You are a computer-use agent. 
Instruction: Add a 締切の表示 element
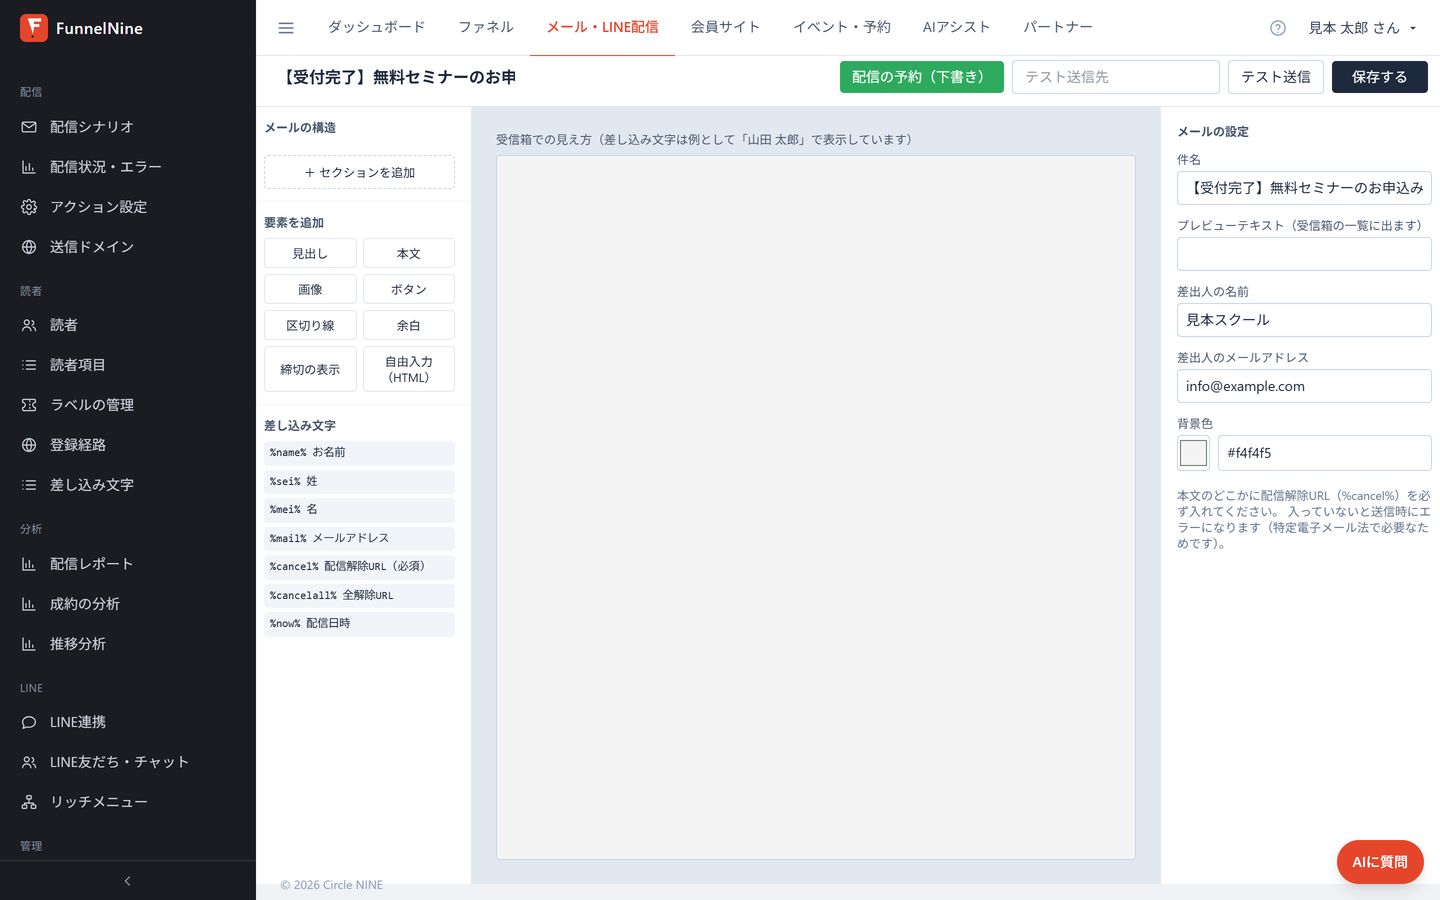[x=310, y=369]
